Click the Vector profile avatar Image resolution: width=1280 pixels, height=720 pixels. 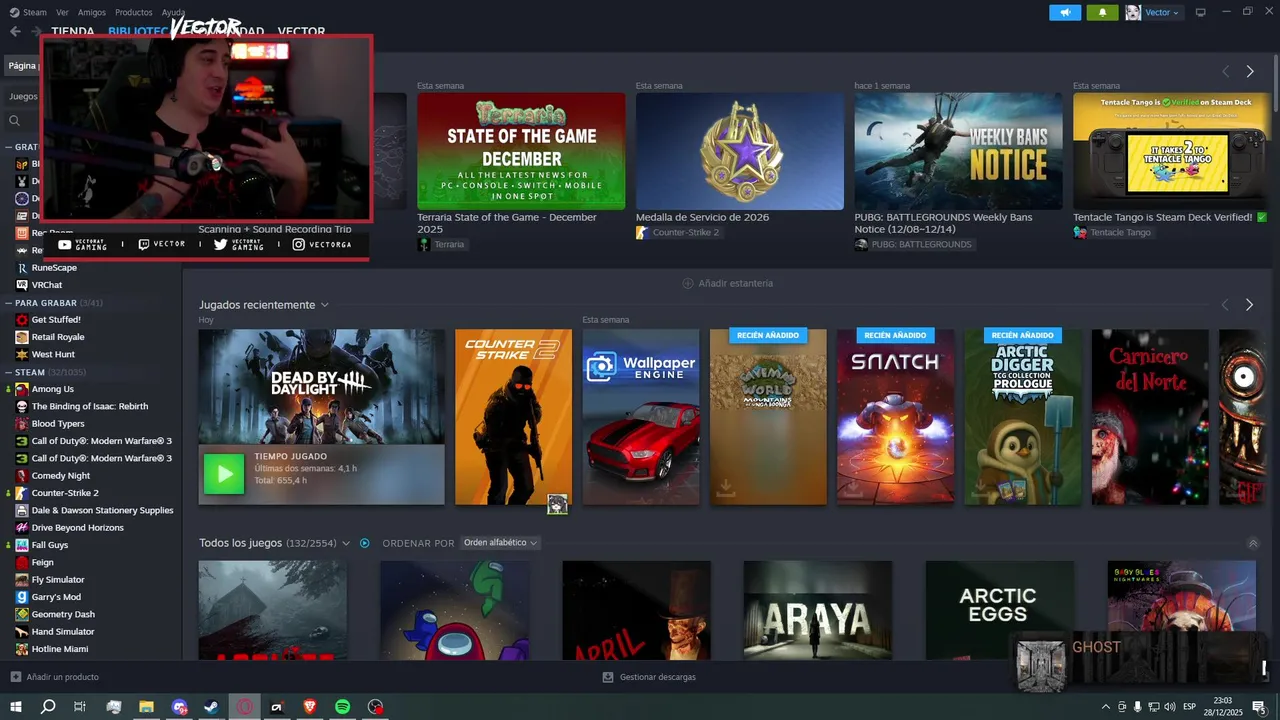pos(1133,13)
